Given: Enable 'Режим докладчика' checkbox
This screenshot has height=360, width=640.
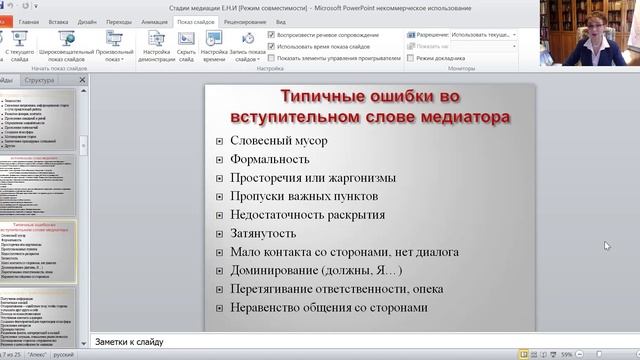Looking at the screenshot, I should (x=411, y=58).
